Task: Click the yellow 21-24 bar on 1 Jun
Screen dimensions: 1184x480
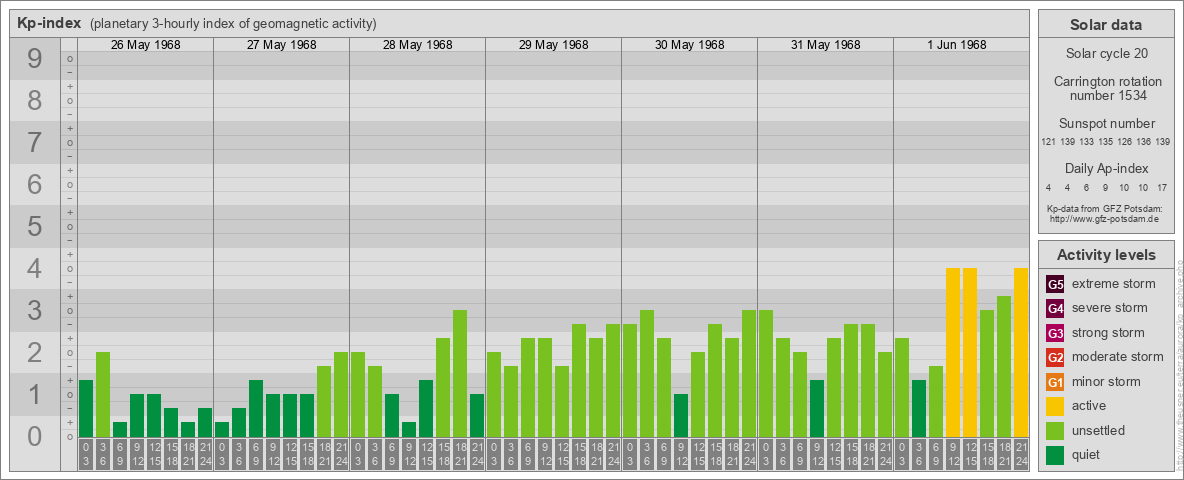Action: pyautogui.click(x=1021, y=352)
